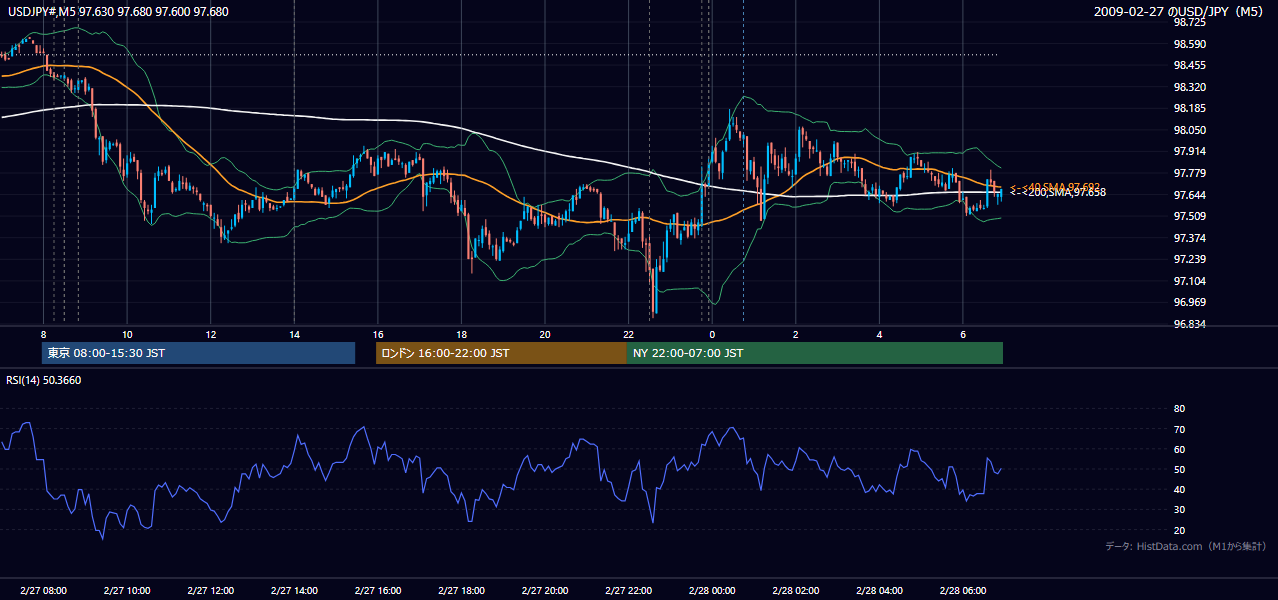Image resolution: width=1278 pixels, height=600 pixels.
Task: Select the NY 22:00-07:00 JST session bar
Action: click(x=815, y=353)
